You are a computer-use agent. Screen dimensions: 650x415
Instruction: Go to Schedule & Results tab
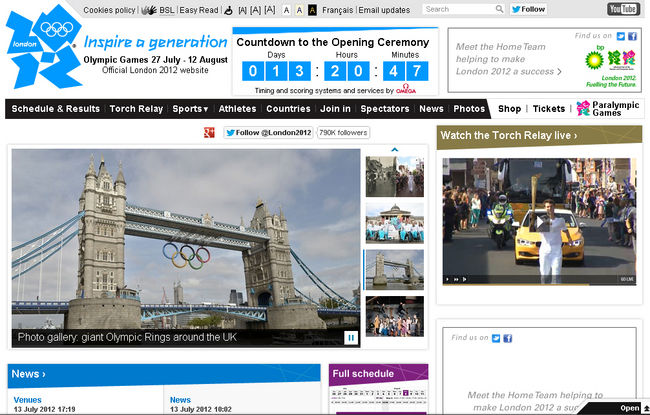coord(55,108)
